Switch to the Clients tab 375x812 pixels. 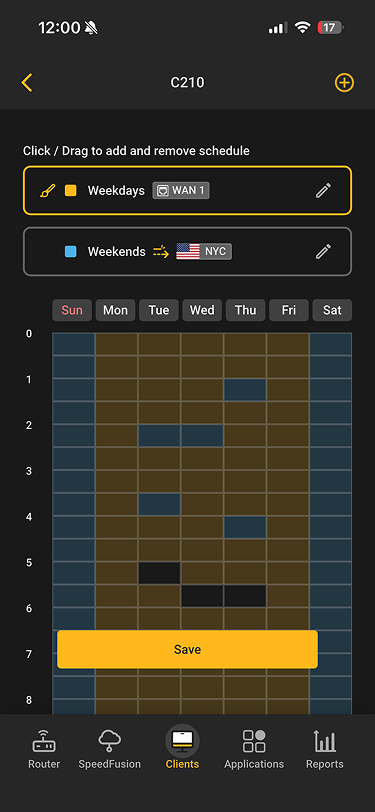click(182, 747)
